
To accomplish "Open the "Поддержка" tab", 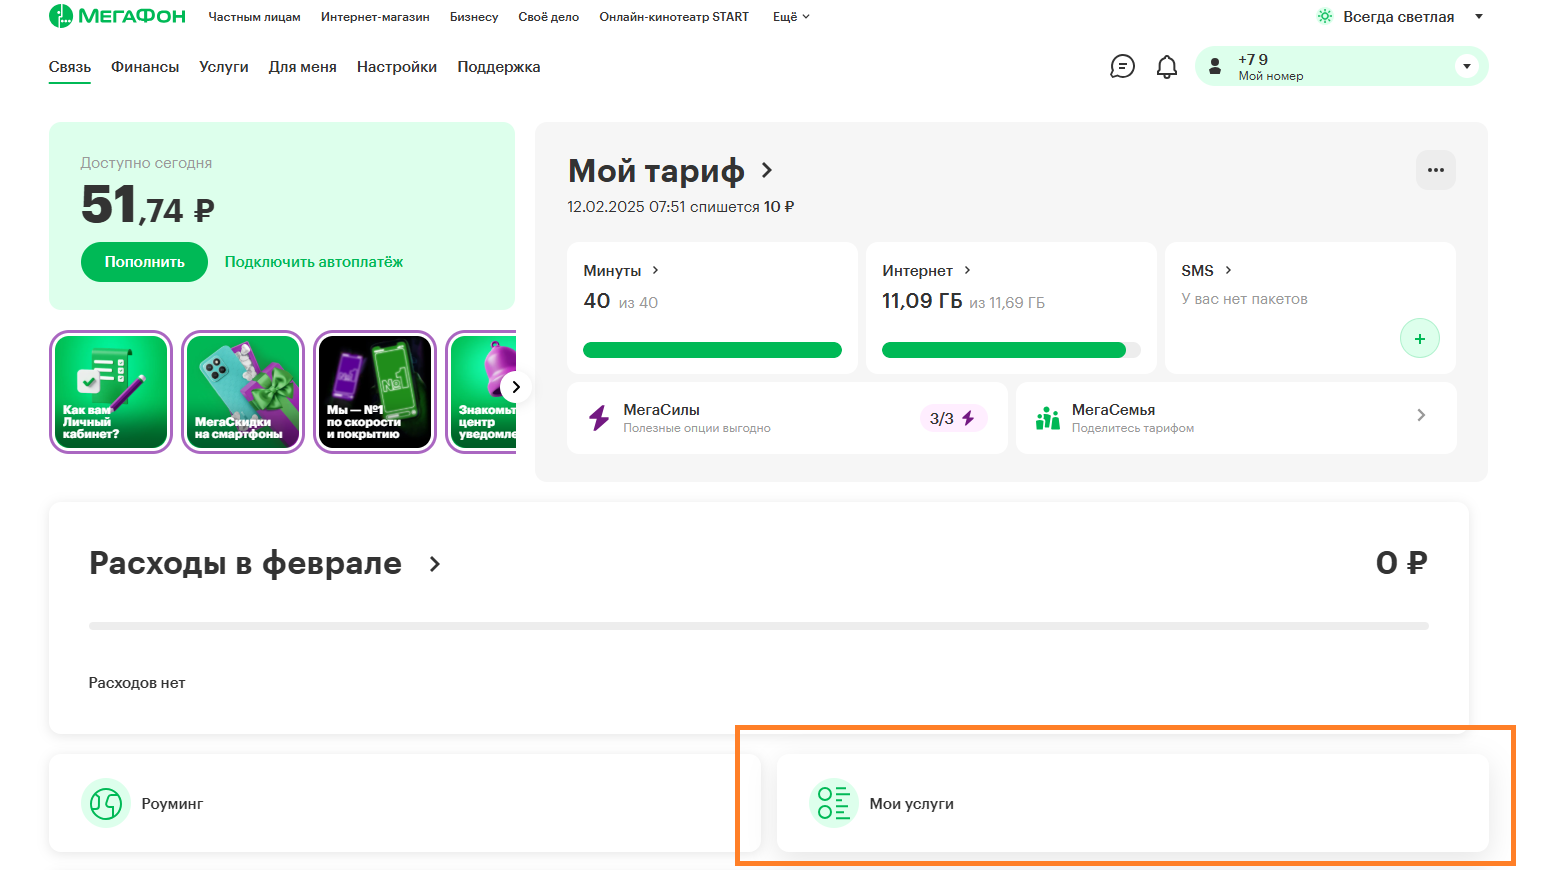I will (x=499, y=67).
